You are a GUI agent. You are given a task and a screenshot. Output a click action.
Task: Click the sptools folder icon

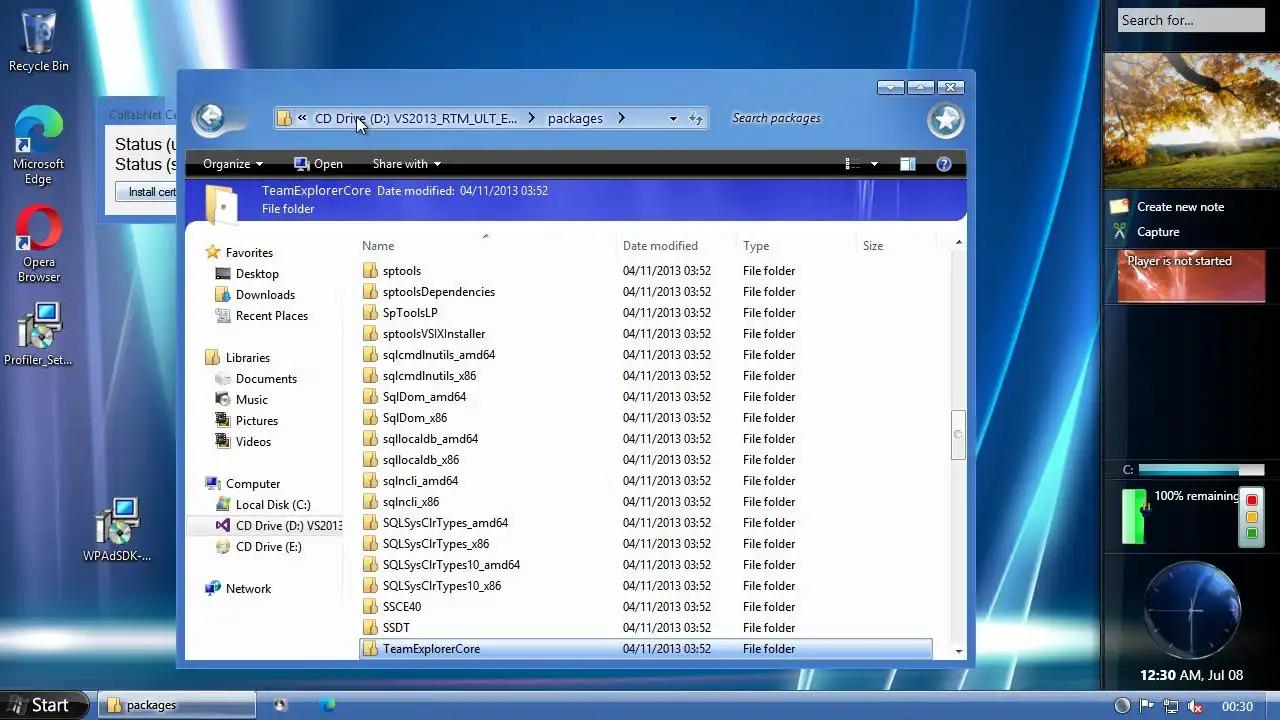(x=370, y=271)
